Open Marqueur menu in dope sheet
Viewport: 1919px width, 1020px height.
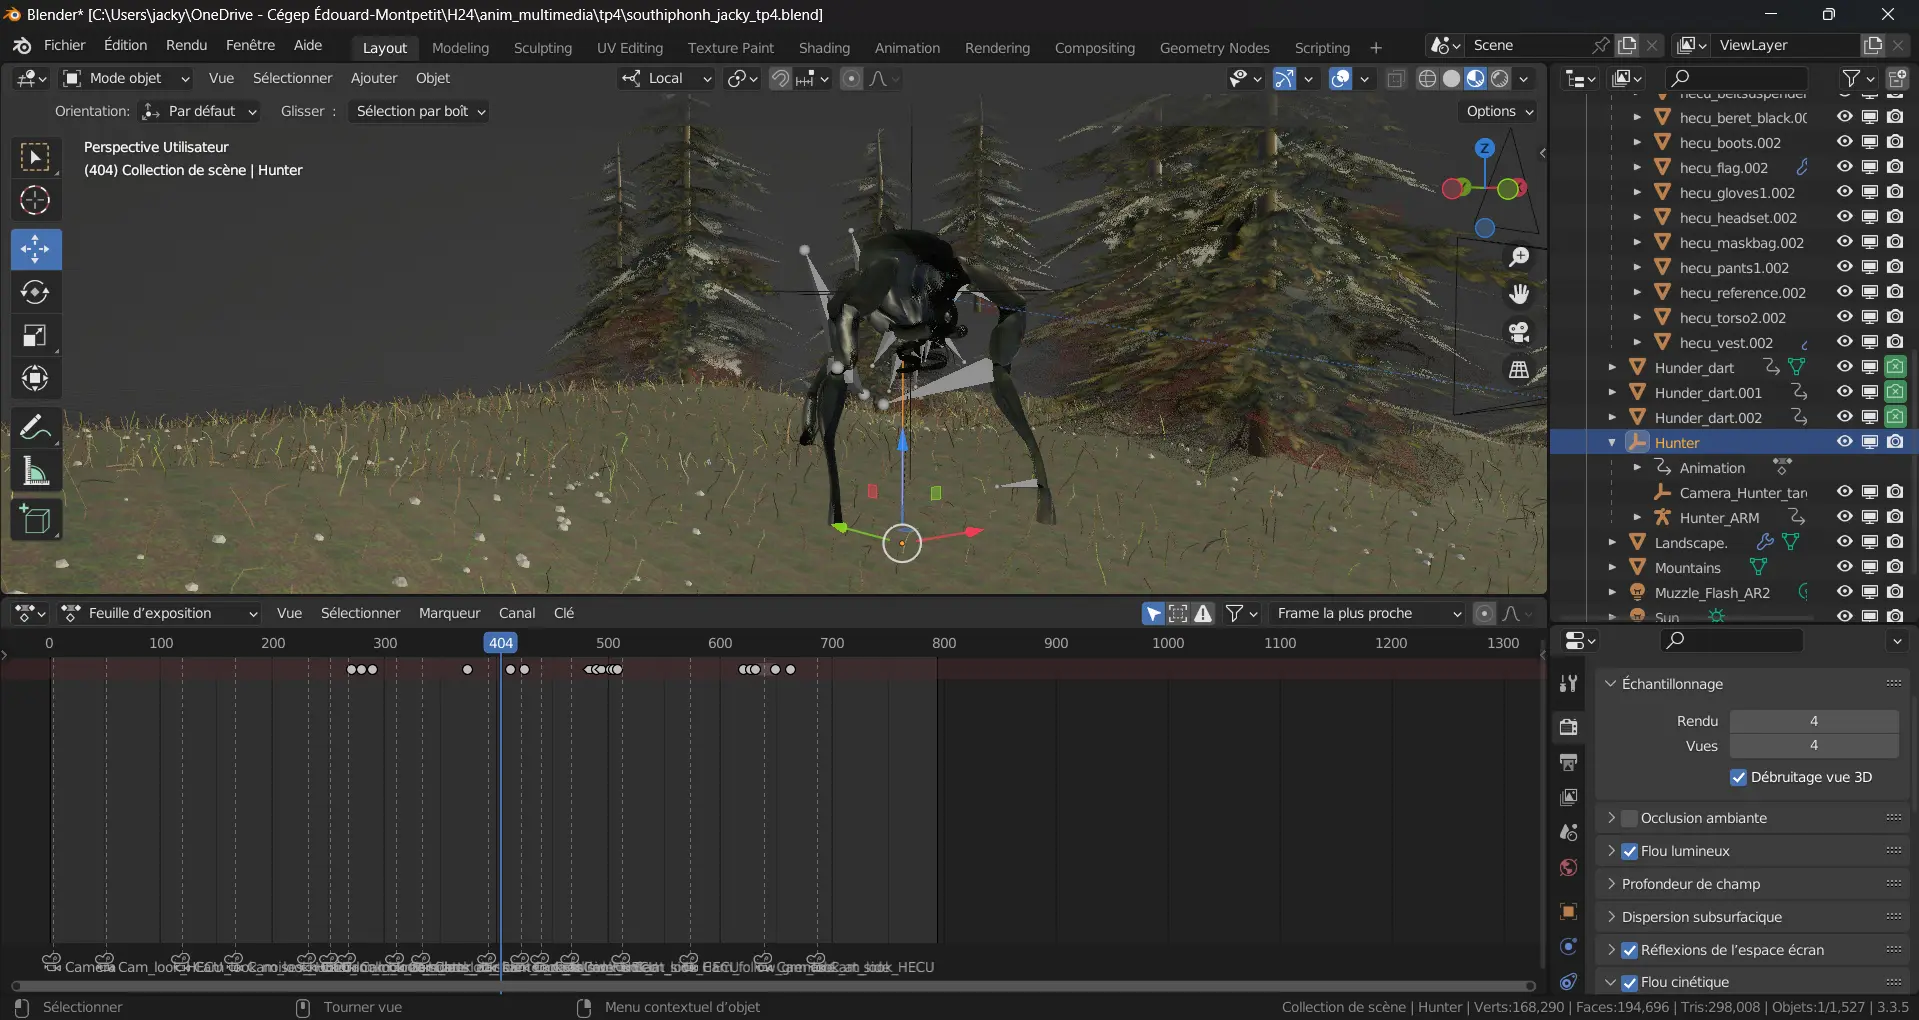click(x=449, y=613)
